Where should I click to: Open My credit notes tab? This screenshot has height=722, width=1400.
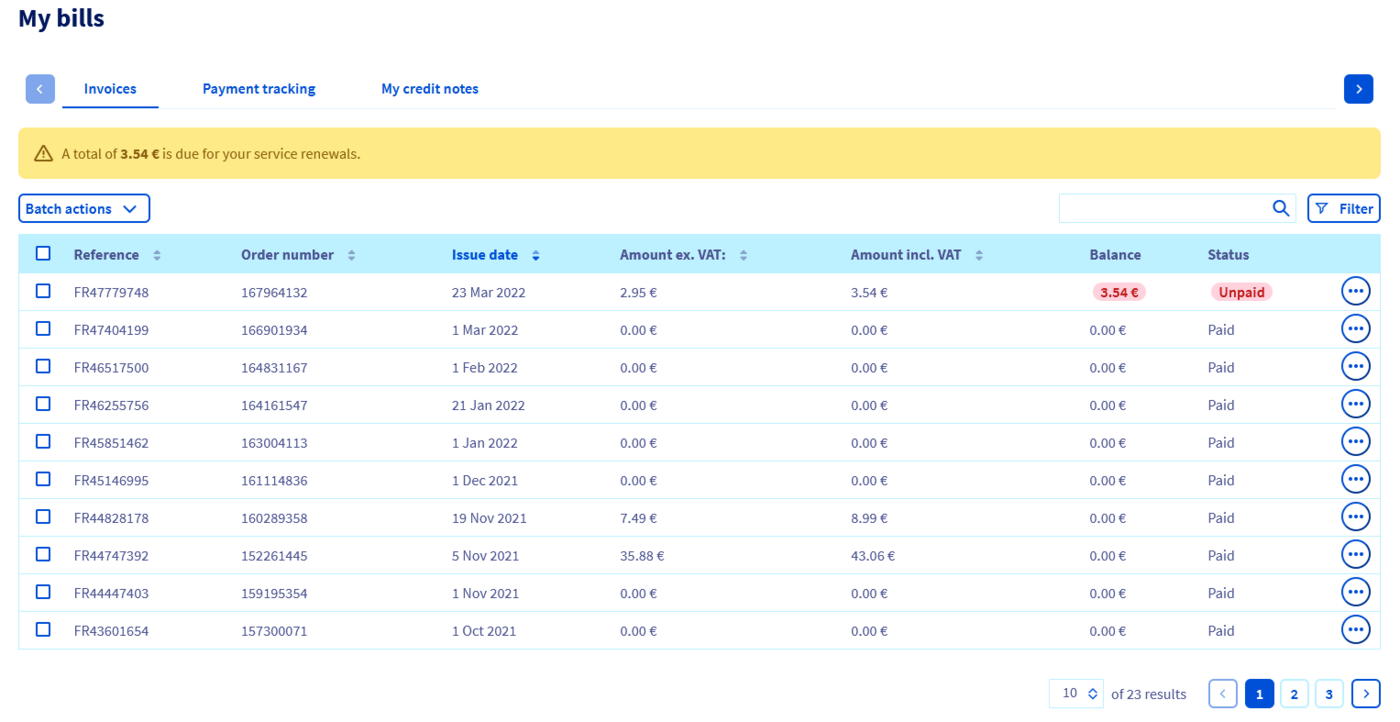tap(429, 89)
